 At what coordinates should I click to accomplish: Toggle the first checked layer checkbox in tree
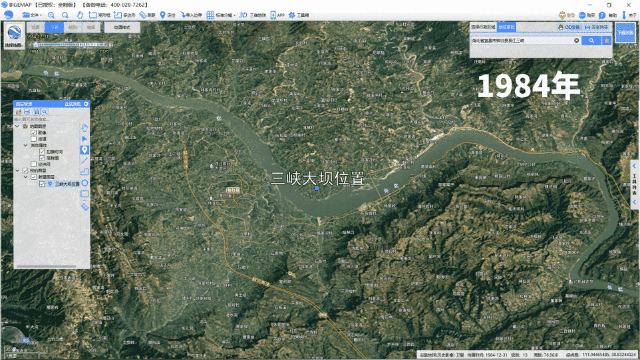pos(34,132)
